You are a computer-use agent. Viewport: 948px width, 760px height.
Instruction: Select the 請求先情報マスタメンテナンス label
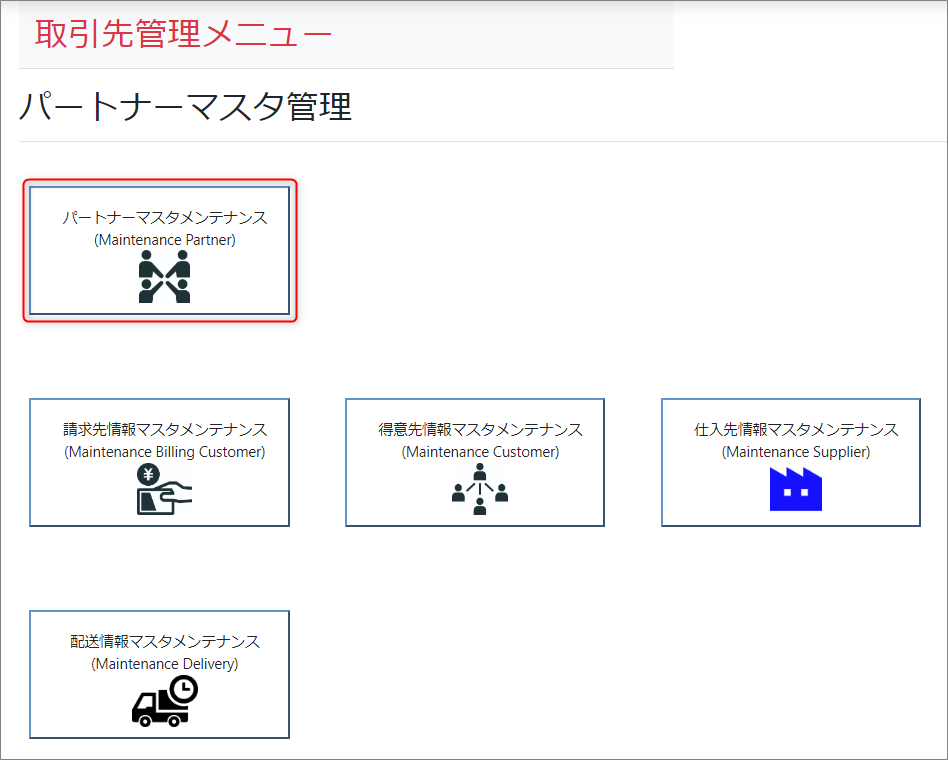point(165,430)
